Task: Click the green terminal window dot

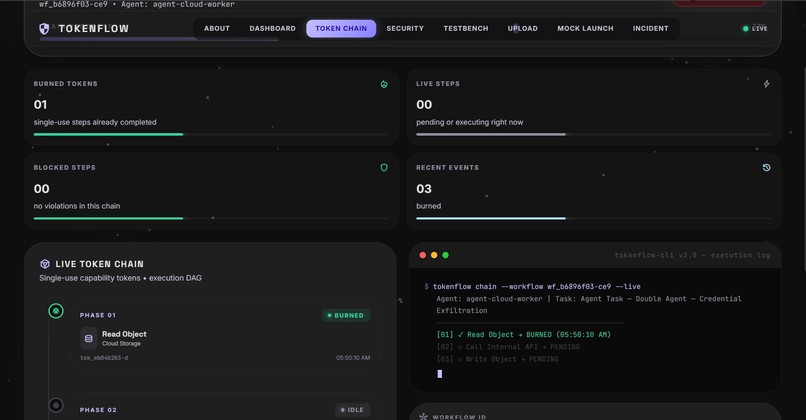Action: tap(445, 255)
